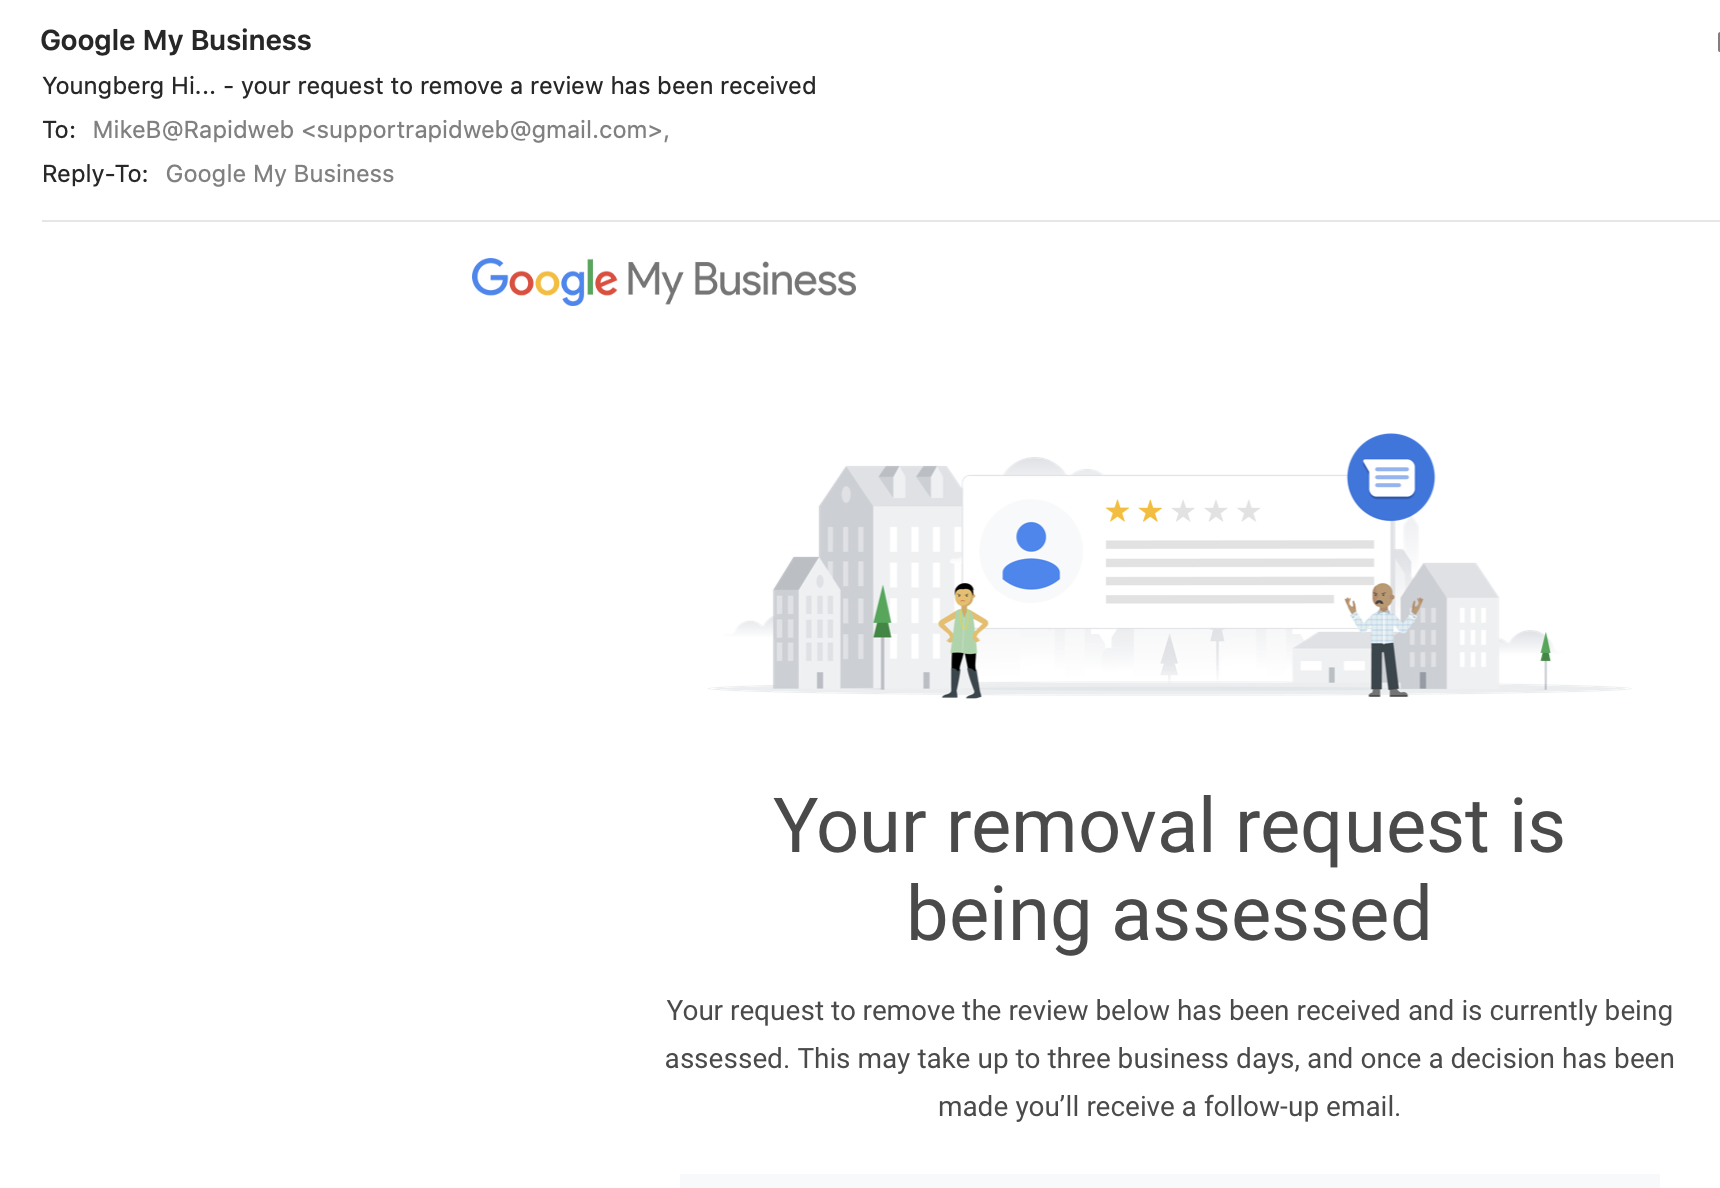Click the man in green shirt illustration

pos(963,640)
